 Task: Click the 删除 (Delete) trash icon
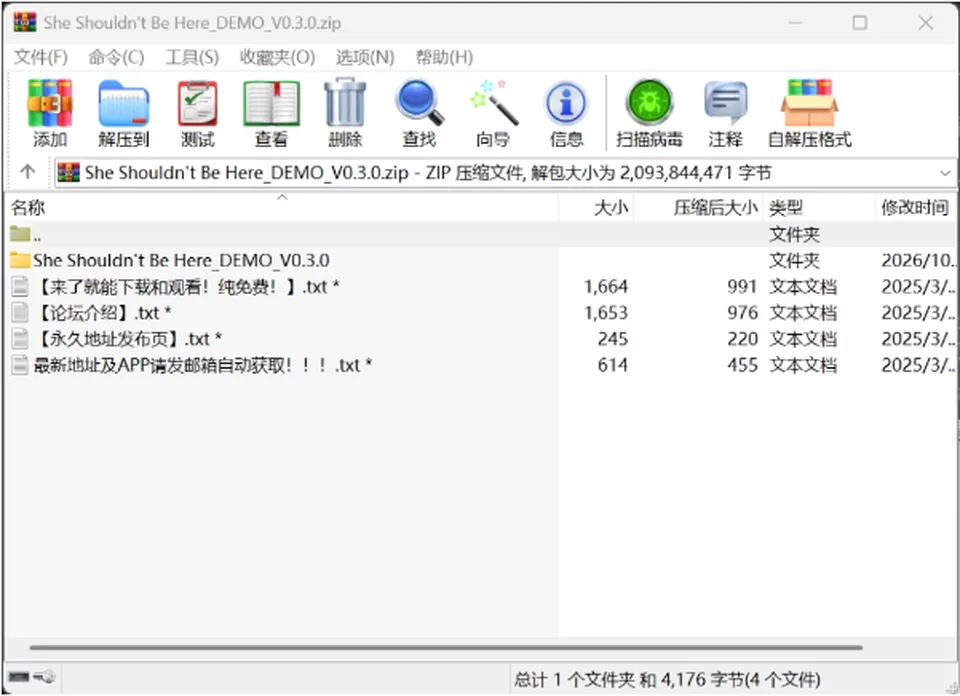345,113
